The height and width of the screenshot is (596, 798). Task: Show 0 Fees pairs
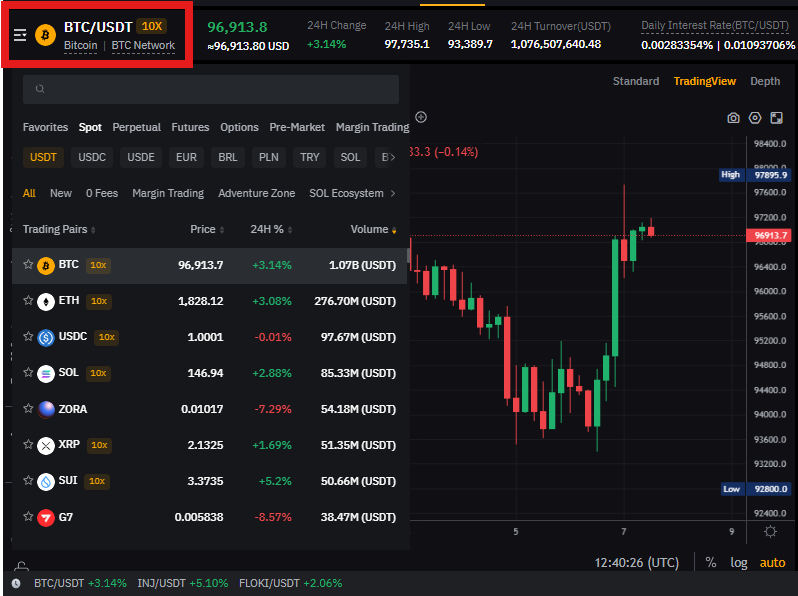point(102,193)
